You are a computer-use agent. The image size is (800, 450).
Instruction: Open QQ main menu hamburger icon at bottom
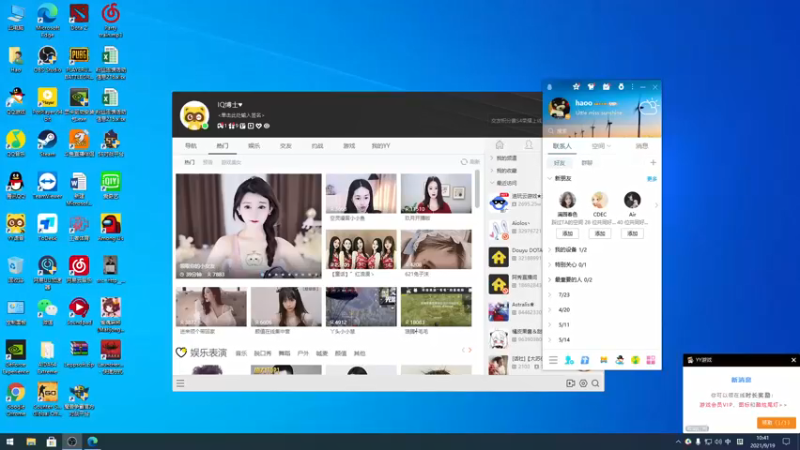pyautogui.click(x=553, y=360)
